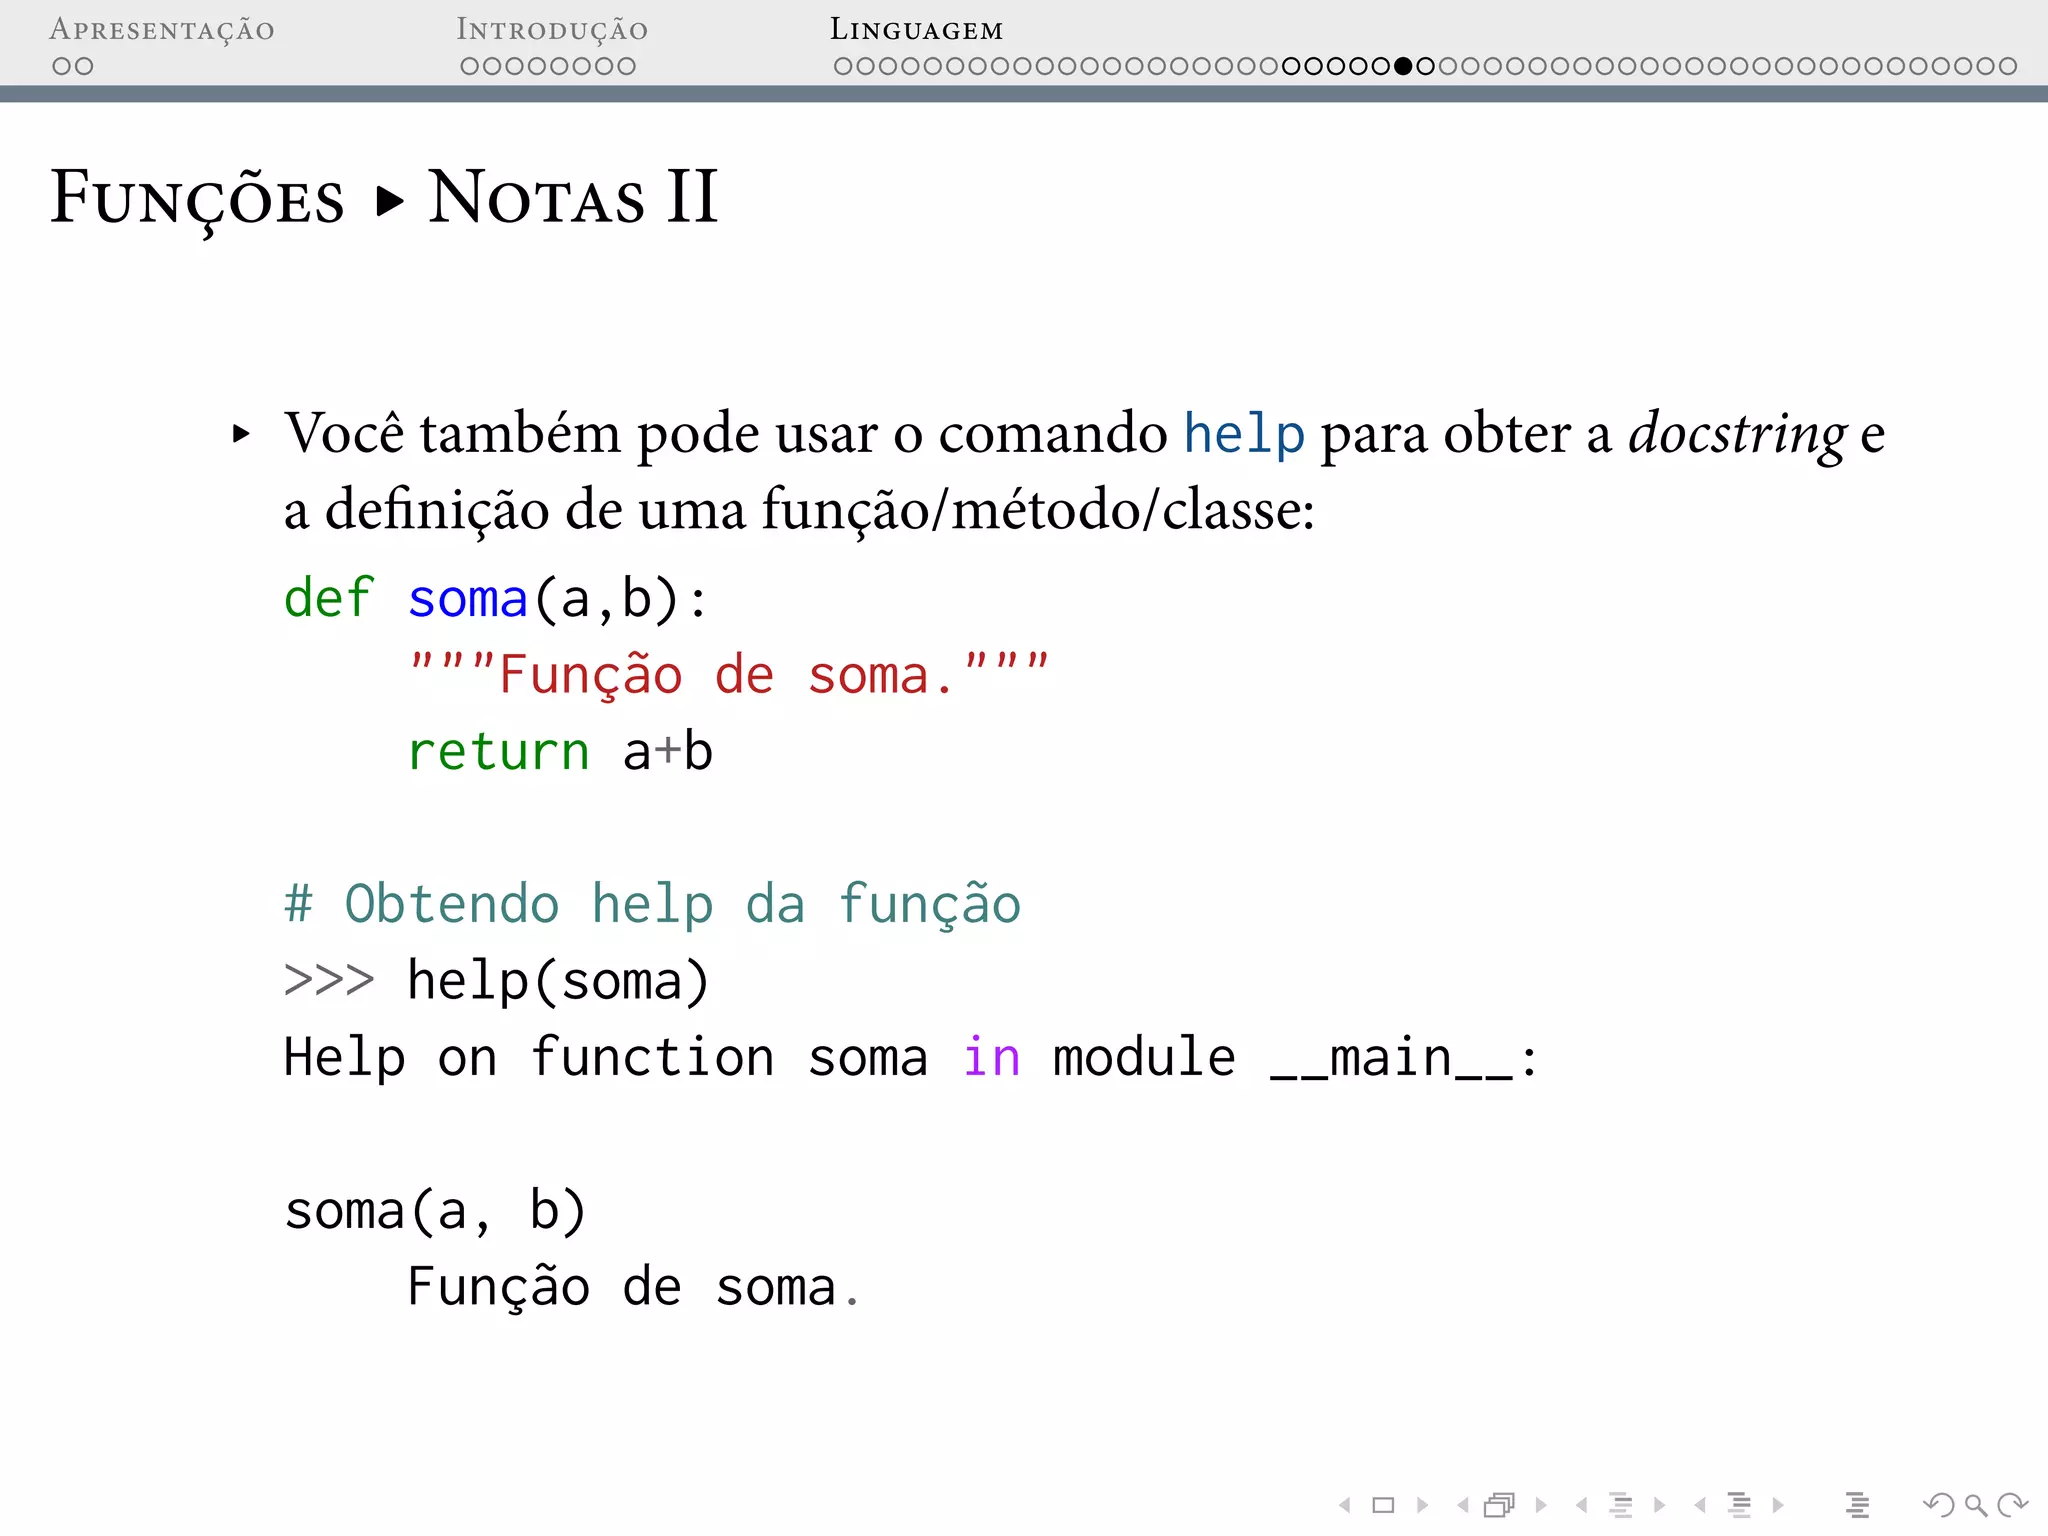Jump to the Introdução section
This screenshot has width=2048, height=1536.
552,30
